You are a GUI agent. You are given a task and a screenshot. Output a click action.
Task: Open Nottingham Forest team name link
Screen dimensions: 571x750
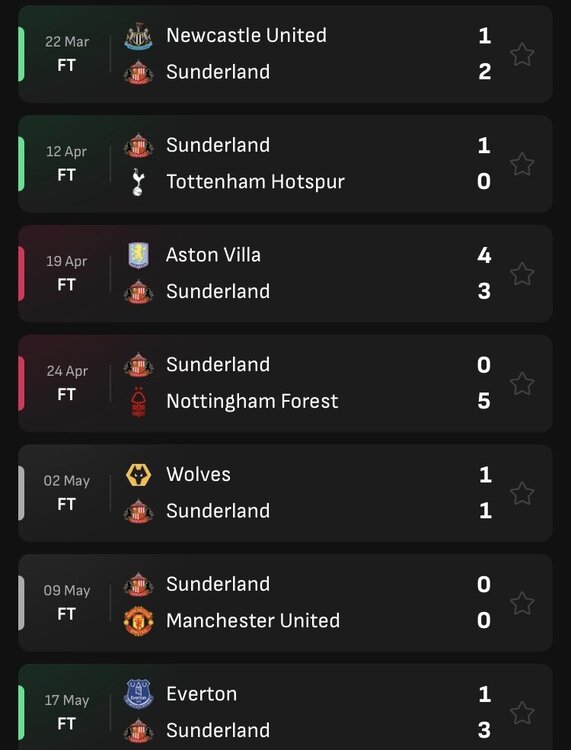pos(252,401)
